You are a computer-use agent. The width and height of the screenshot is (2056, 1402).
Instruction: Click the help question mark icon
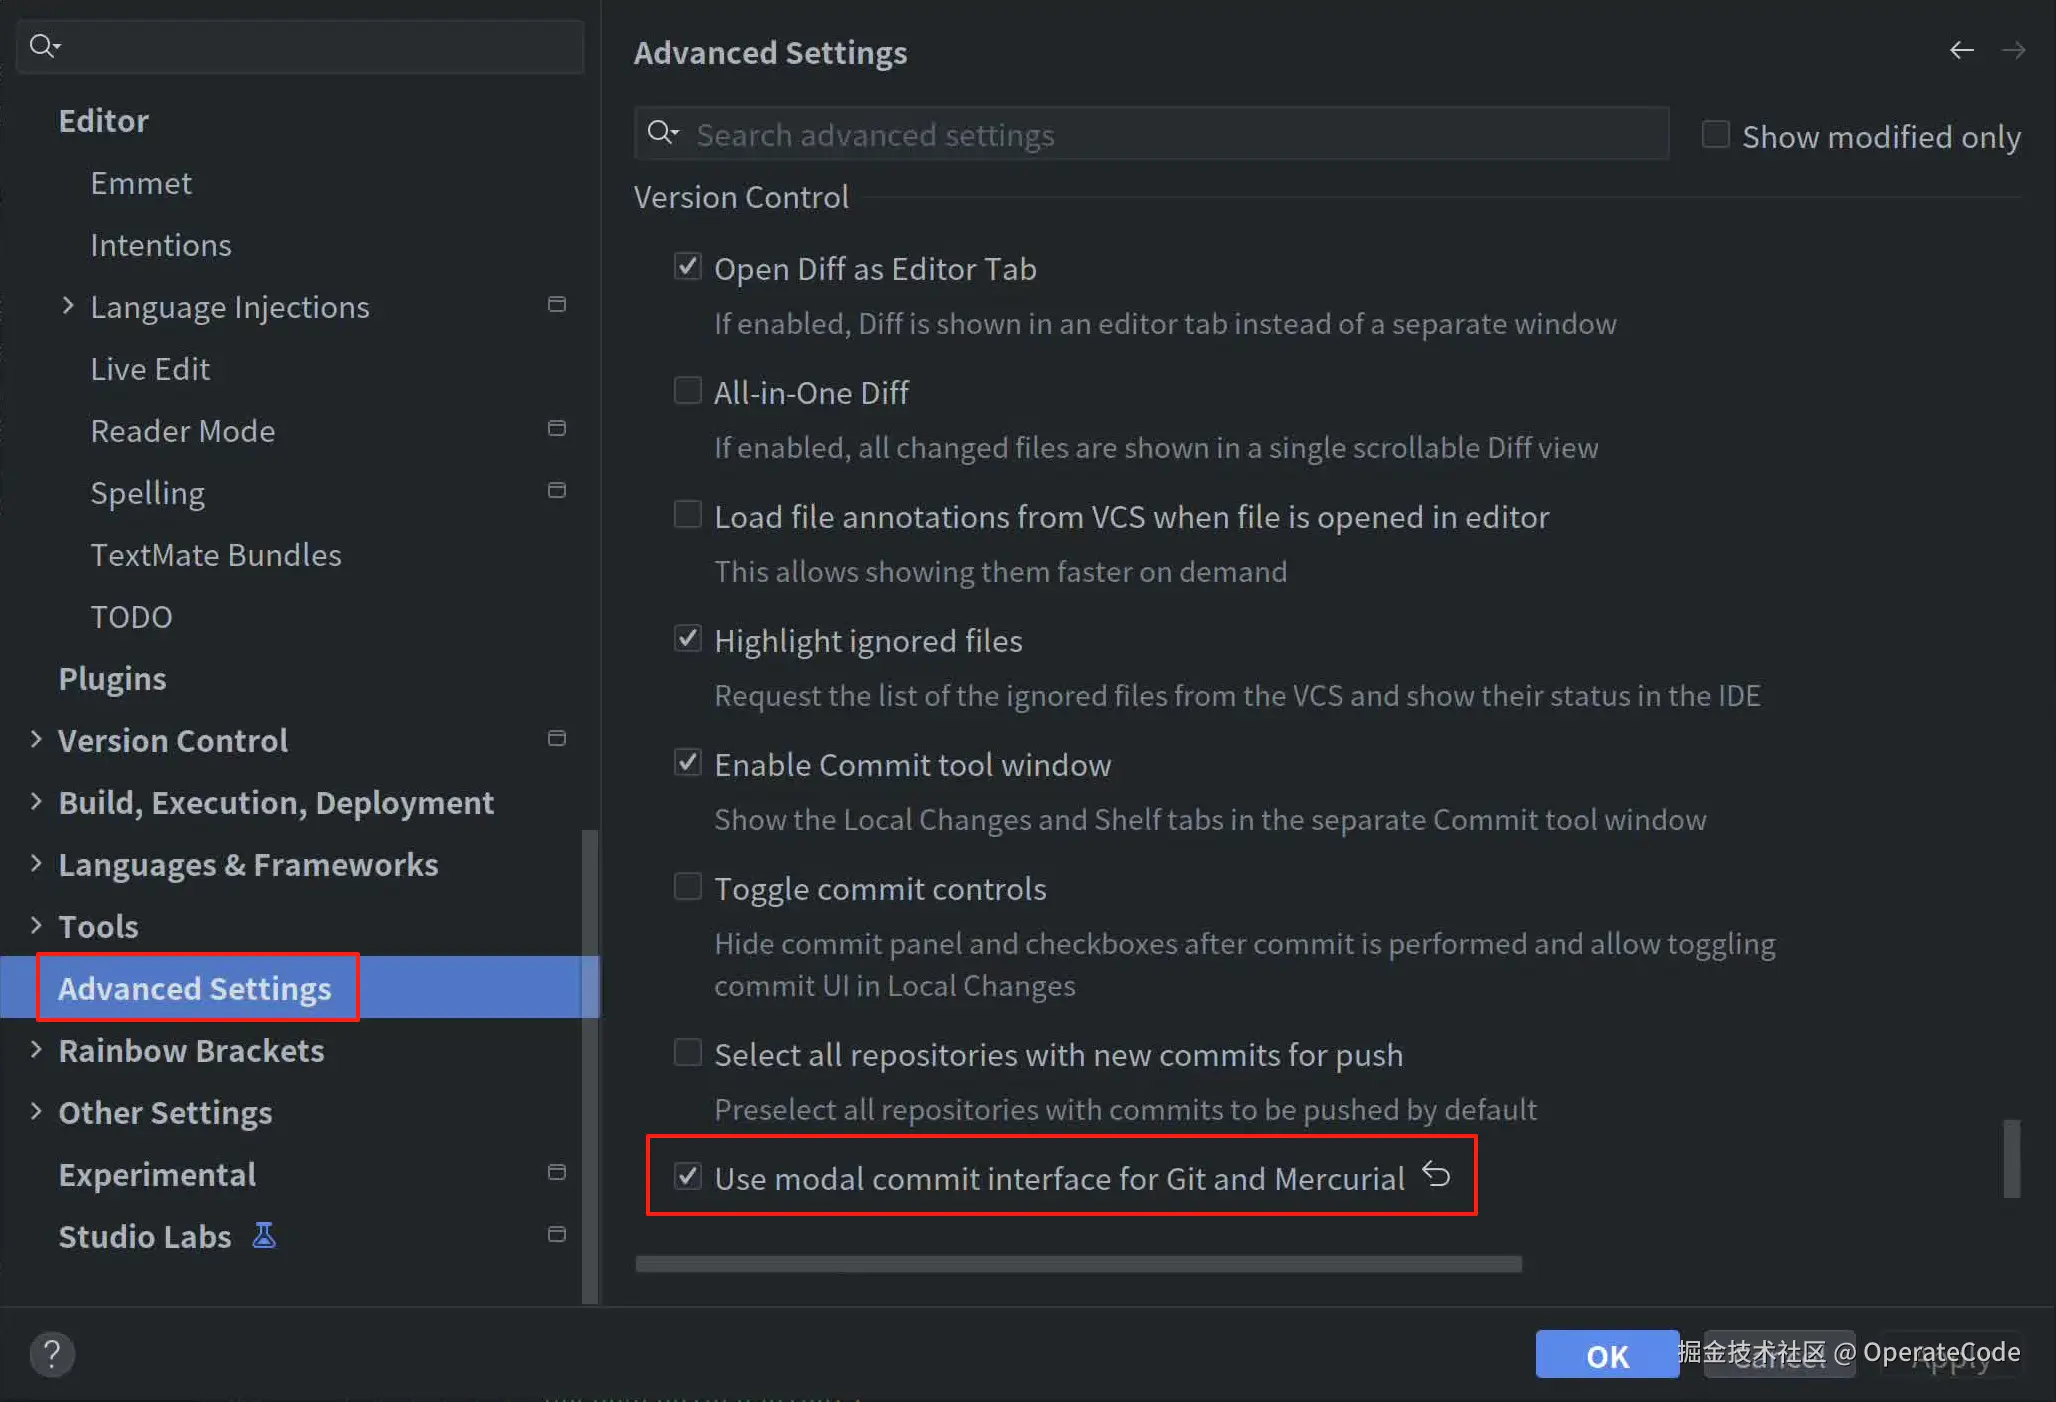[52, 1354]
